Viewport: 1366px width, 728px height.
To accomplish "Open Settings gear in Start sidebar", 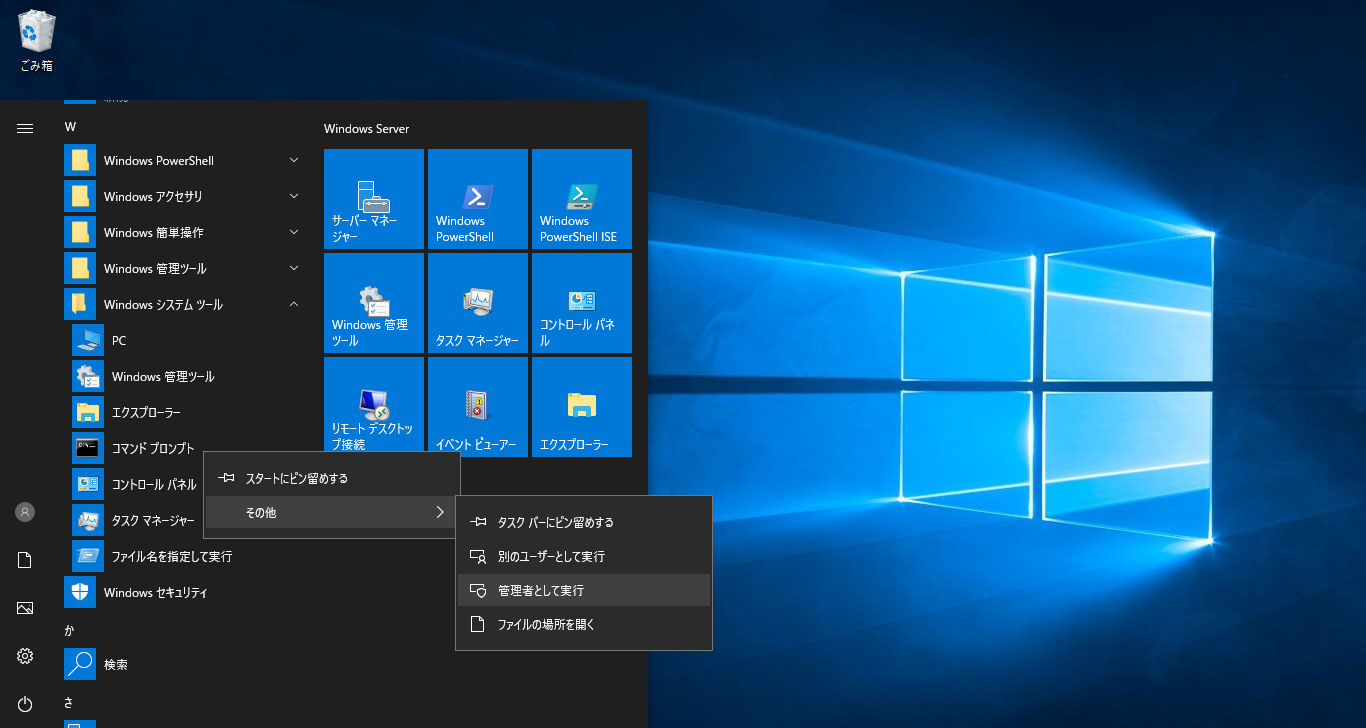I will pos(25,656).
